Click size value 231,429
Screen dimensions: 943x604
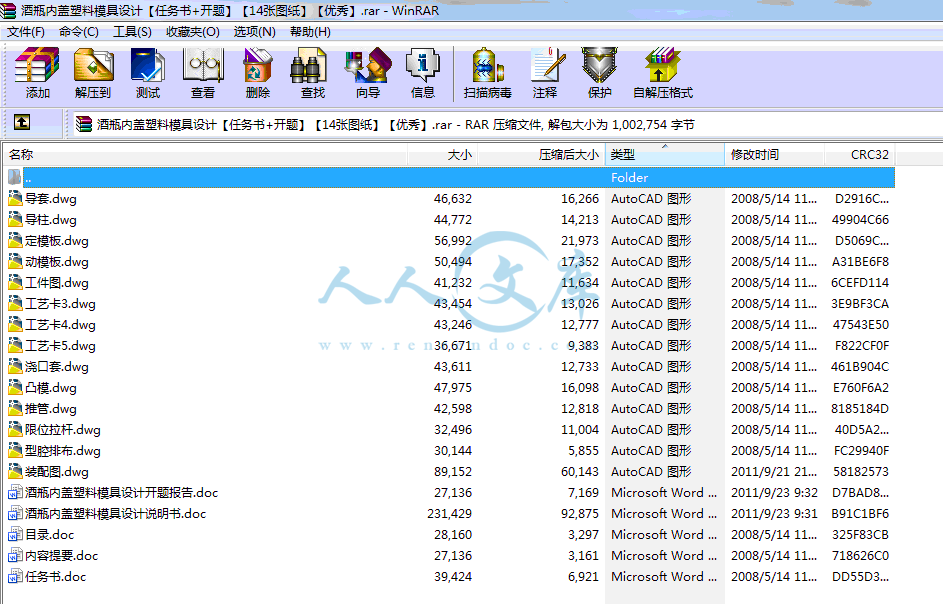click(x=449, y=514)
